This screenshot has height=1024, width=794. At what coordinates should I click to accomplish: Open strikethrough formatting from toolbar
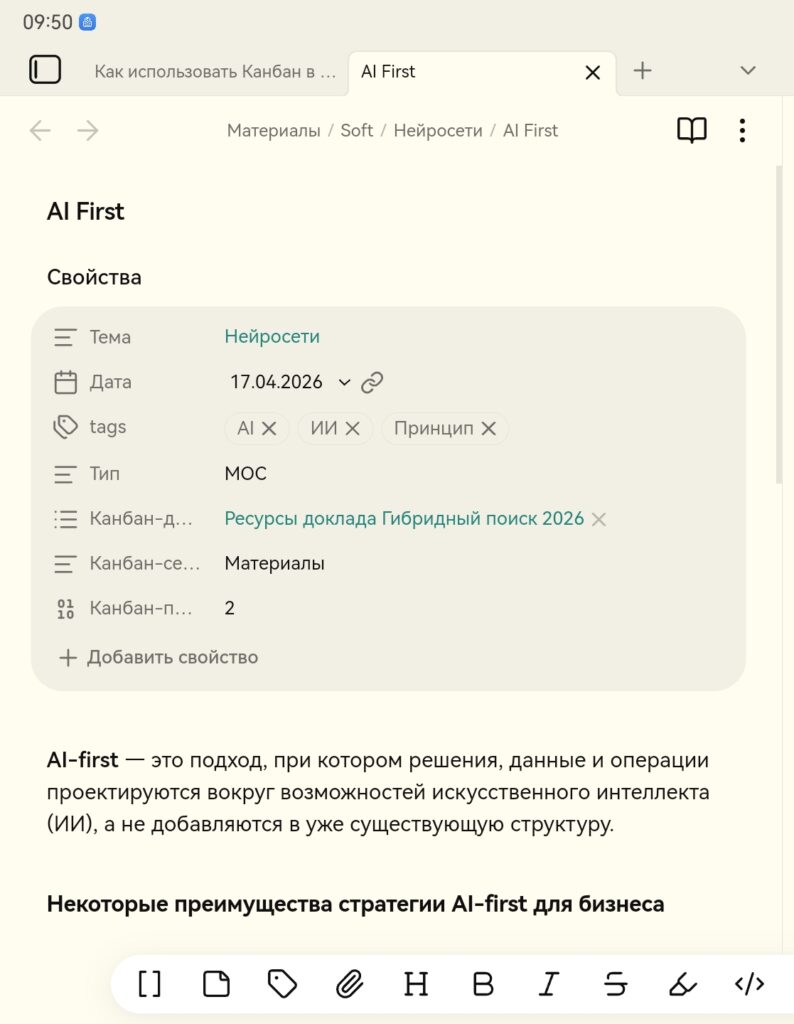tap(616, 984)
